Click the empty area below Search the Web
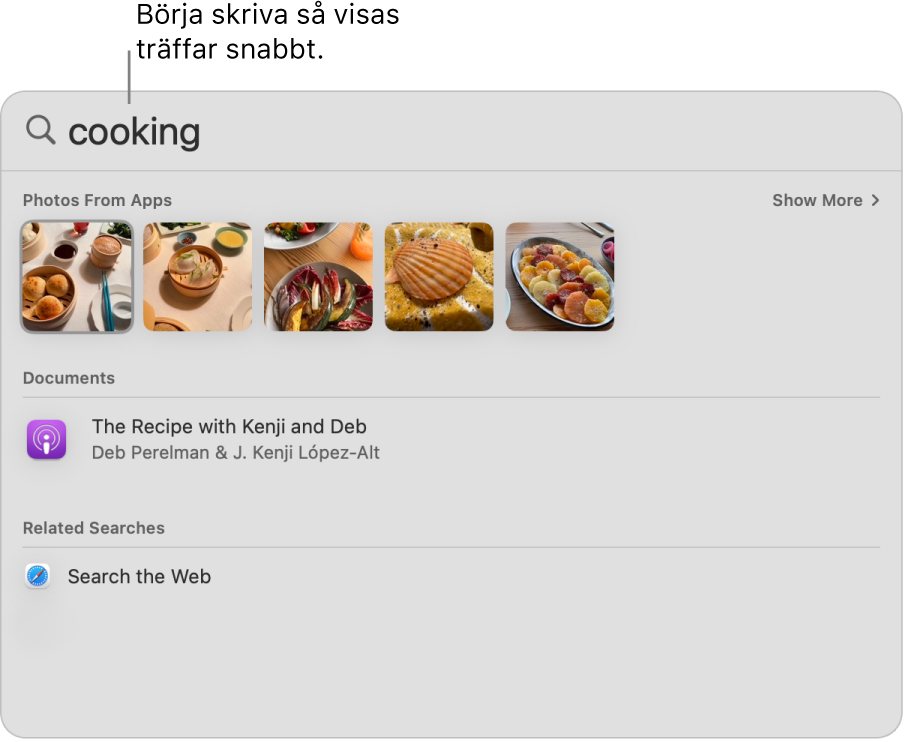907x742 pixels. tap(450, 660)
